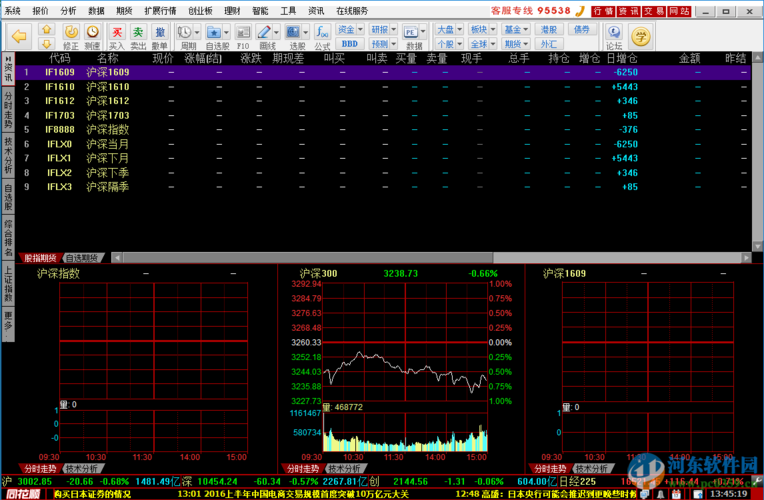Click the red 资讯 button
The width and height of the screenshot is (764, 500).
tap(629, 11)
